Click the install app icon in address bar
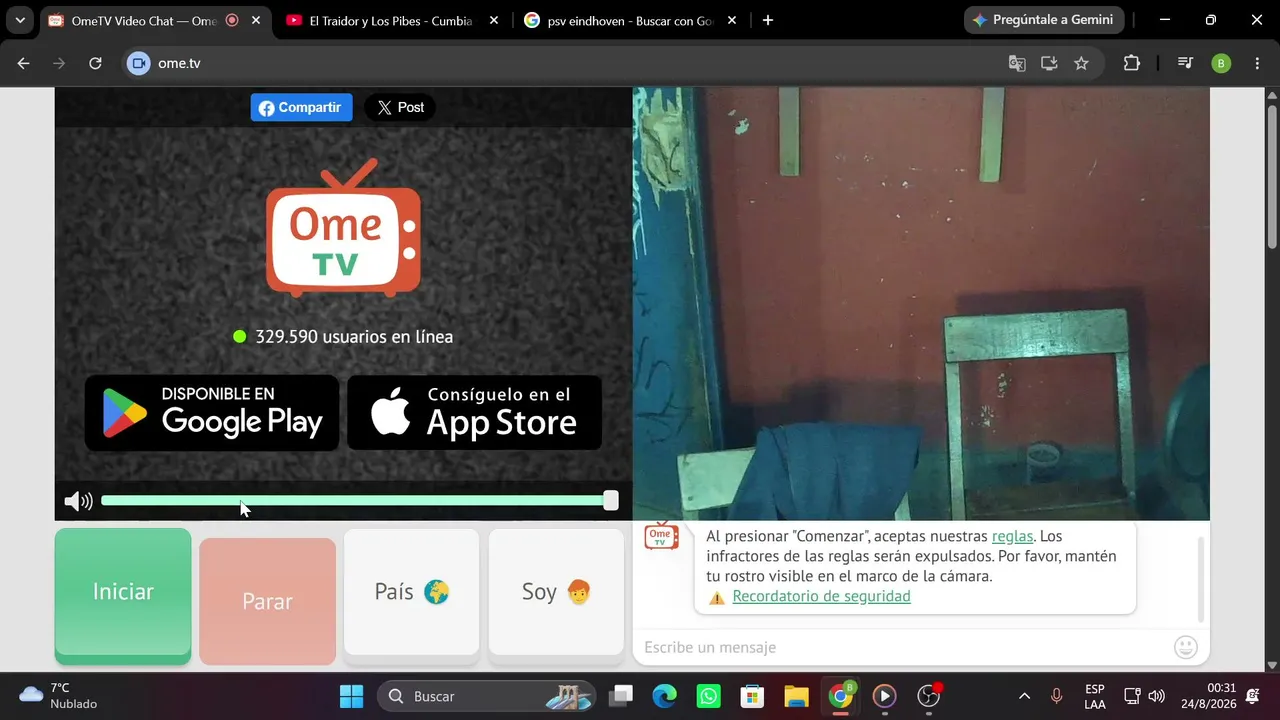The width and height of the screenshot is (1280, 720). click(1049, 63)
